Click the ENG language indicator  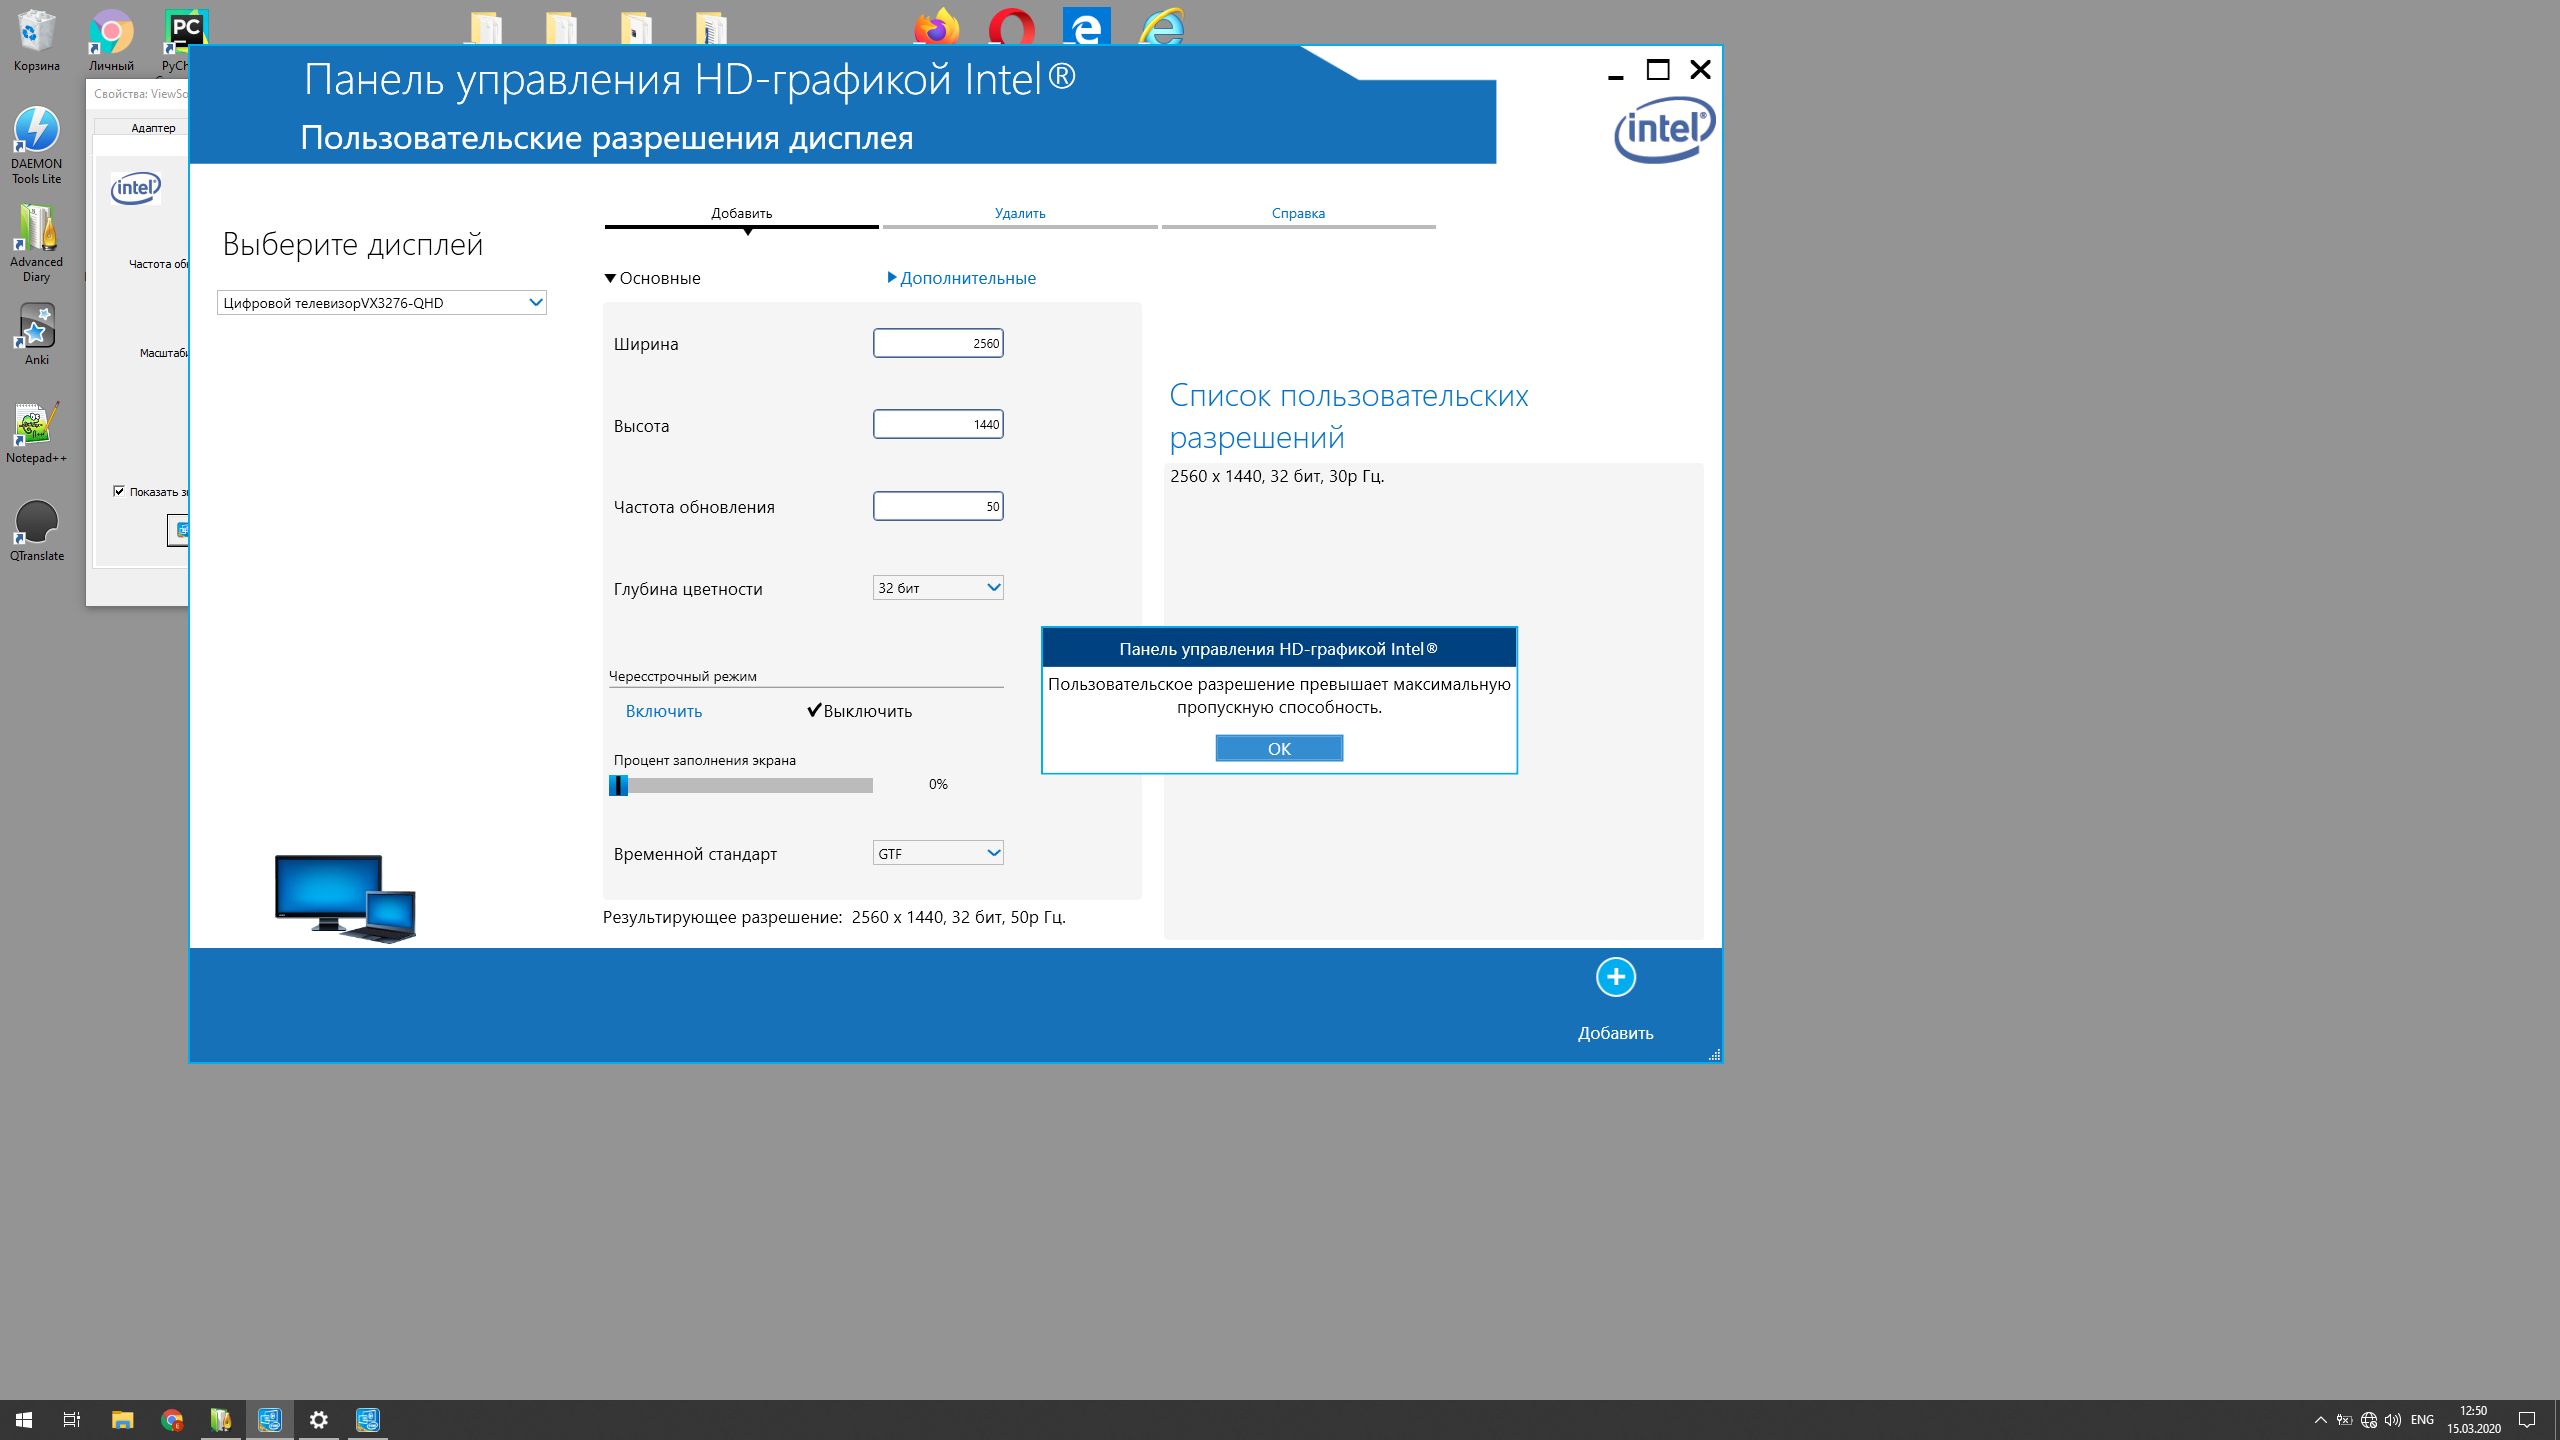(x=2422, y=1420)
